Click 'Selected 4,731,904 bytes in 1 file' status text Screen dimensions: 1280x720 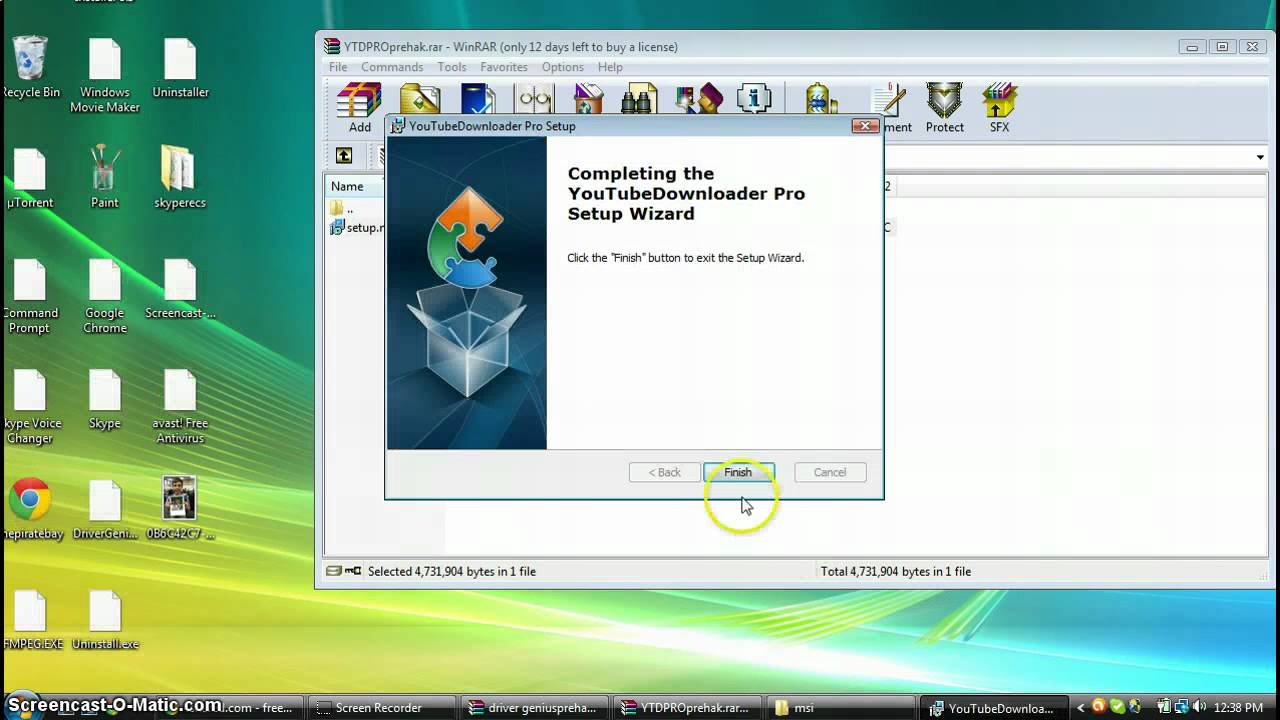coord(452,571)
